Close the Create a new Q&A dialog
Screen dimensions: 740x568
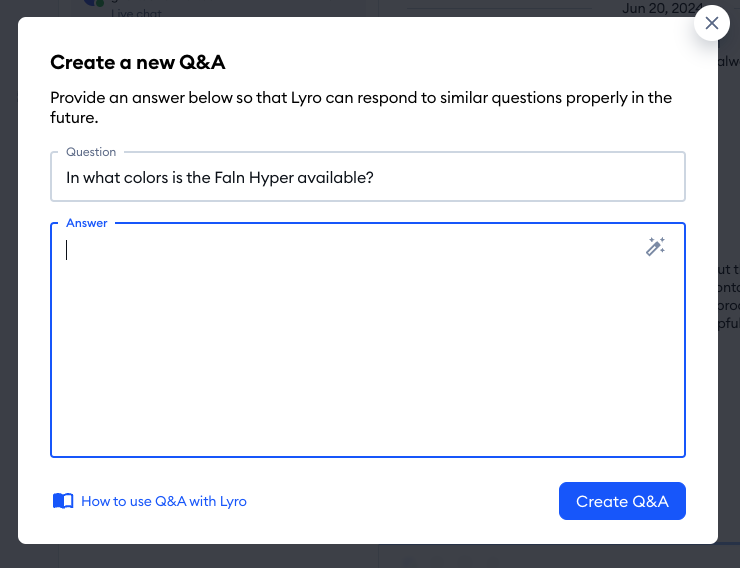(712, 23)
